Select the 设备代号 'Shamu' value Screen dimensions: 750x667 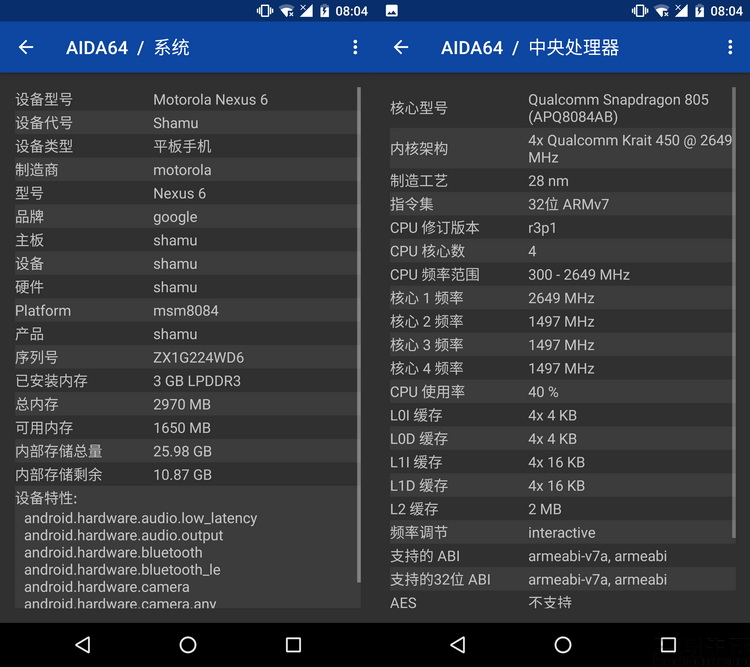click(x=176, y=123)
